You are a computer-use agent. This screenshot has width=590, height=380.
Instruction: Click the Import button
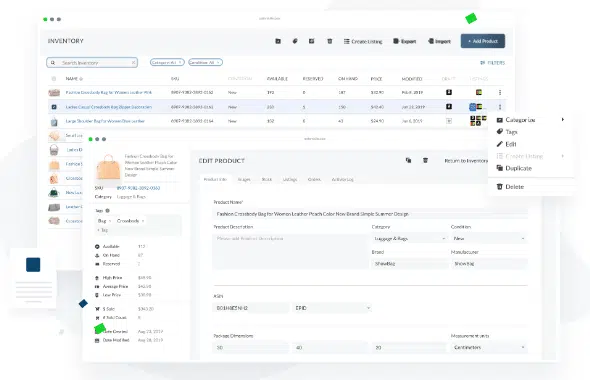click(x=439, y=41)
